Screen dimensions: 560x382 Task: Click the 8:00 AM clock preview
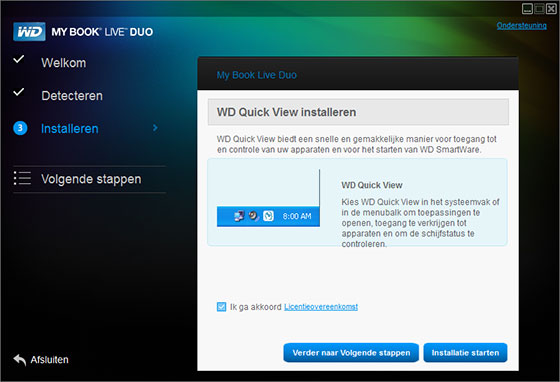coord(297,216)
